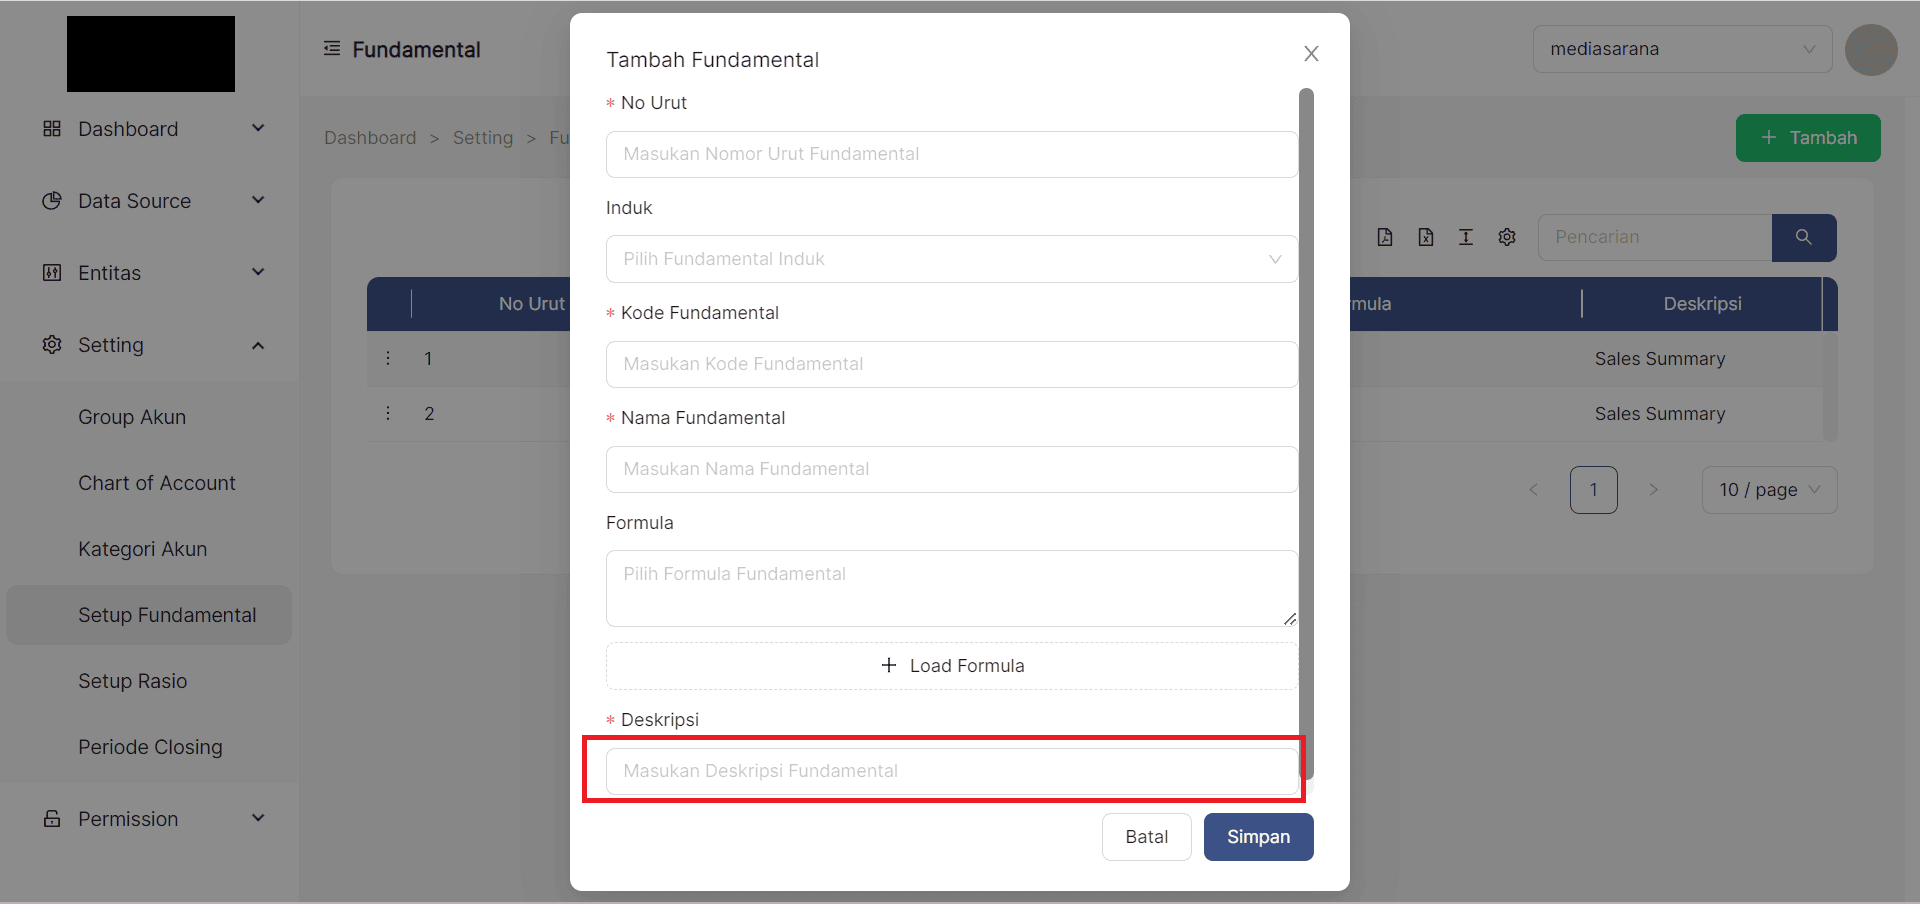Image resolution: width=1920 pixels, height=904 pixels.
Task: Change the 10 / page size dropdown
Action: pyautogui.click(x=1769, y=490)
